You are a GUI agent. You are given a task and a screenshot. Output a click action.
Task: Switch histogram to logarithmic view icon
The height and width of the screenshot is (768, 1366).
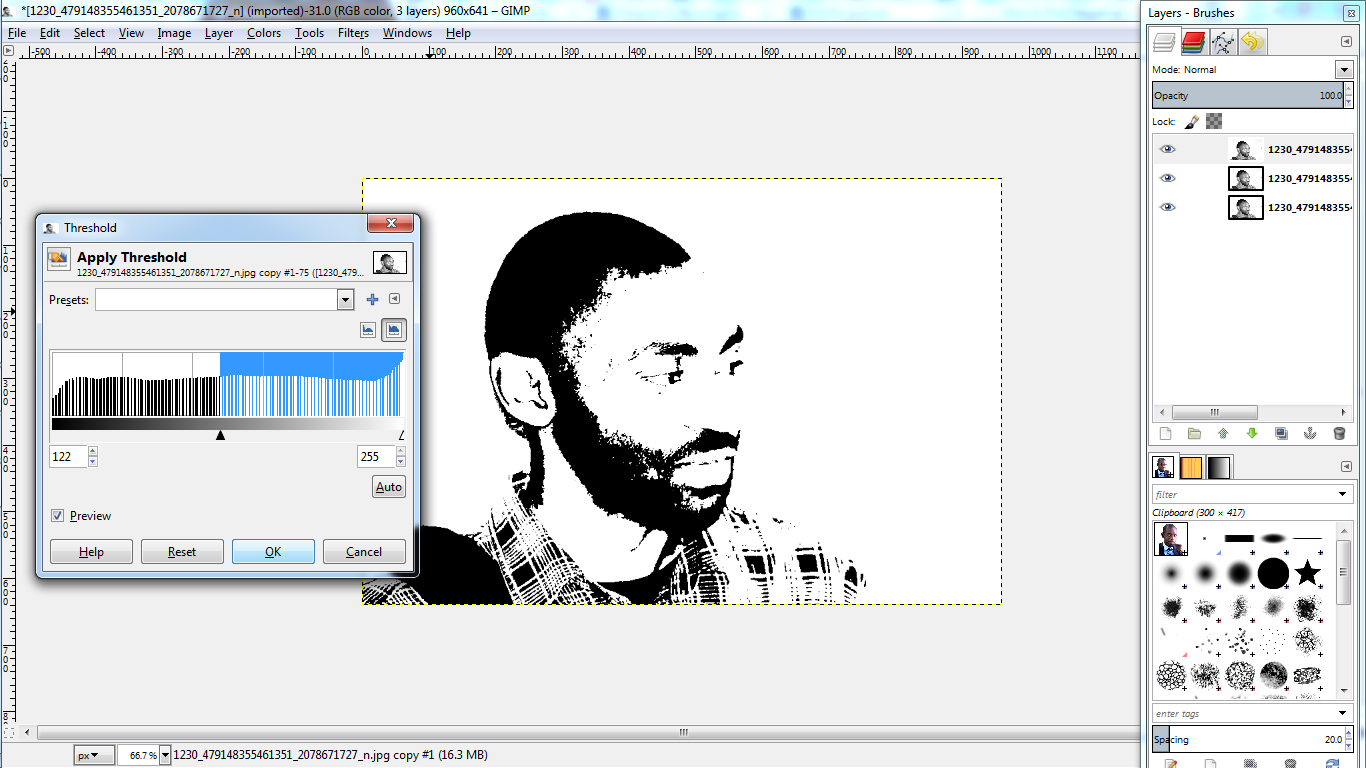tap(393, 330)
